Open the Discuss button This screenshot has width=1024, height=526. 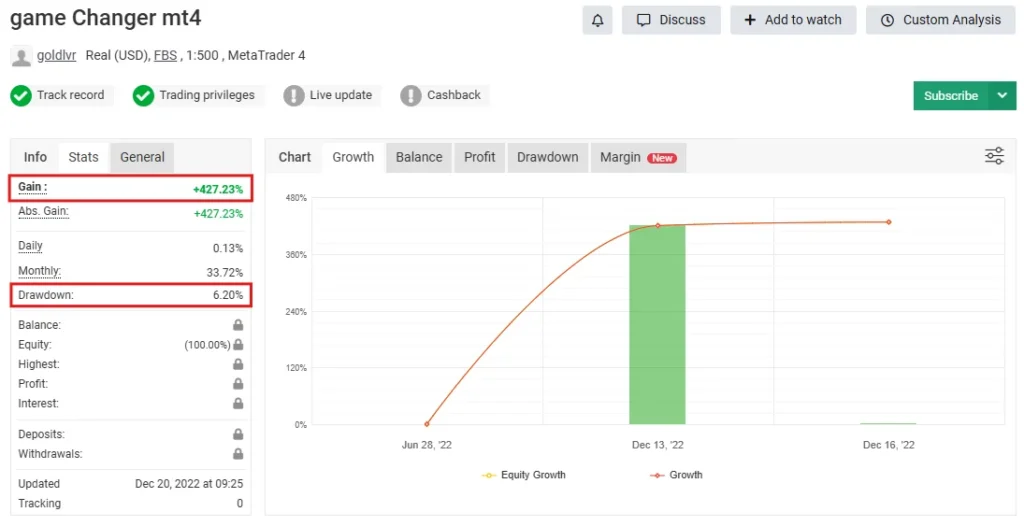[x=671, y=20]
